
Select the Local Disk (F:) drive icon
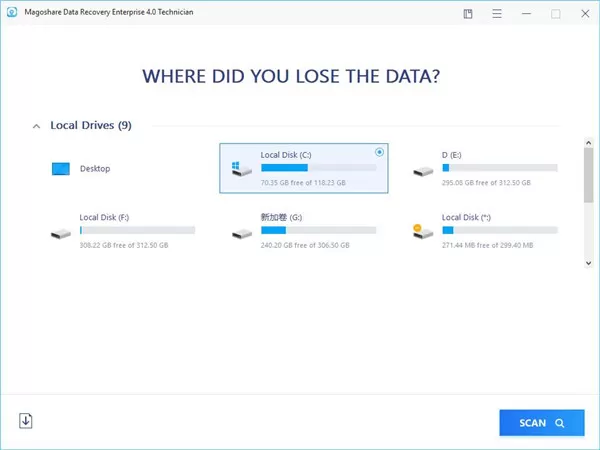point(61,234)
